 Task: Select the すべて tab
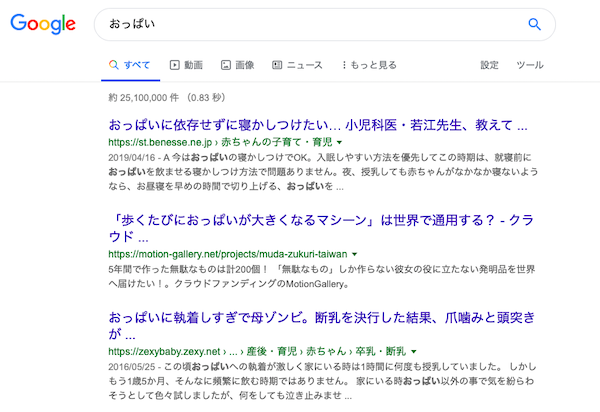coord(130,65)
